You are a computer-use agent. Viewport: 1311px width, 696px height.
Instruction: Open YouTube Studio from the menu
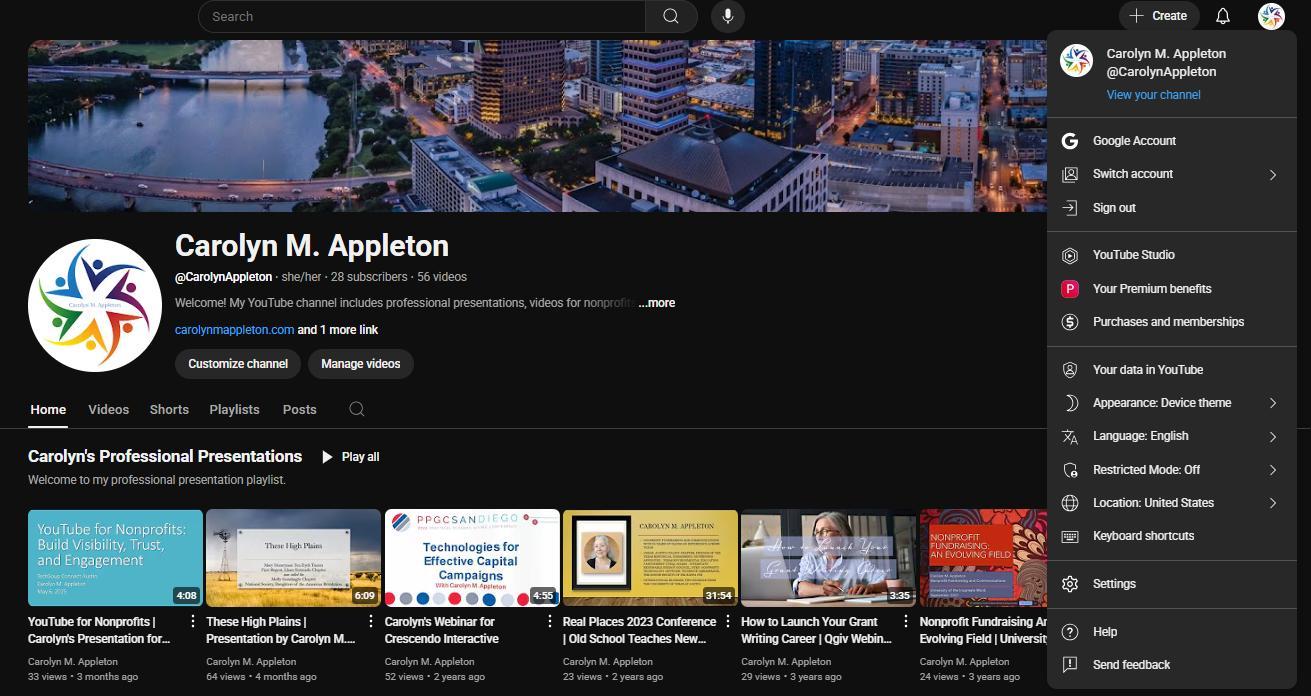point(1171,255)
